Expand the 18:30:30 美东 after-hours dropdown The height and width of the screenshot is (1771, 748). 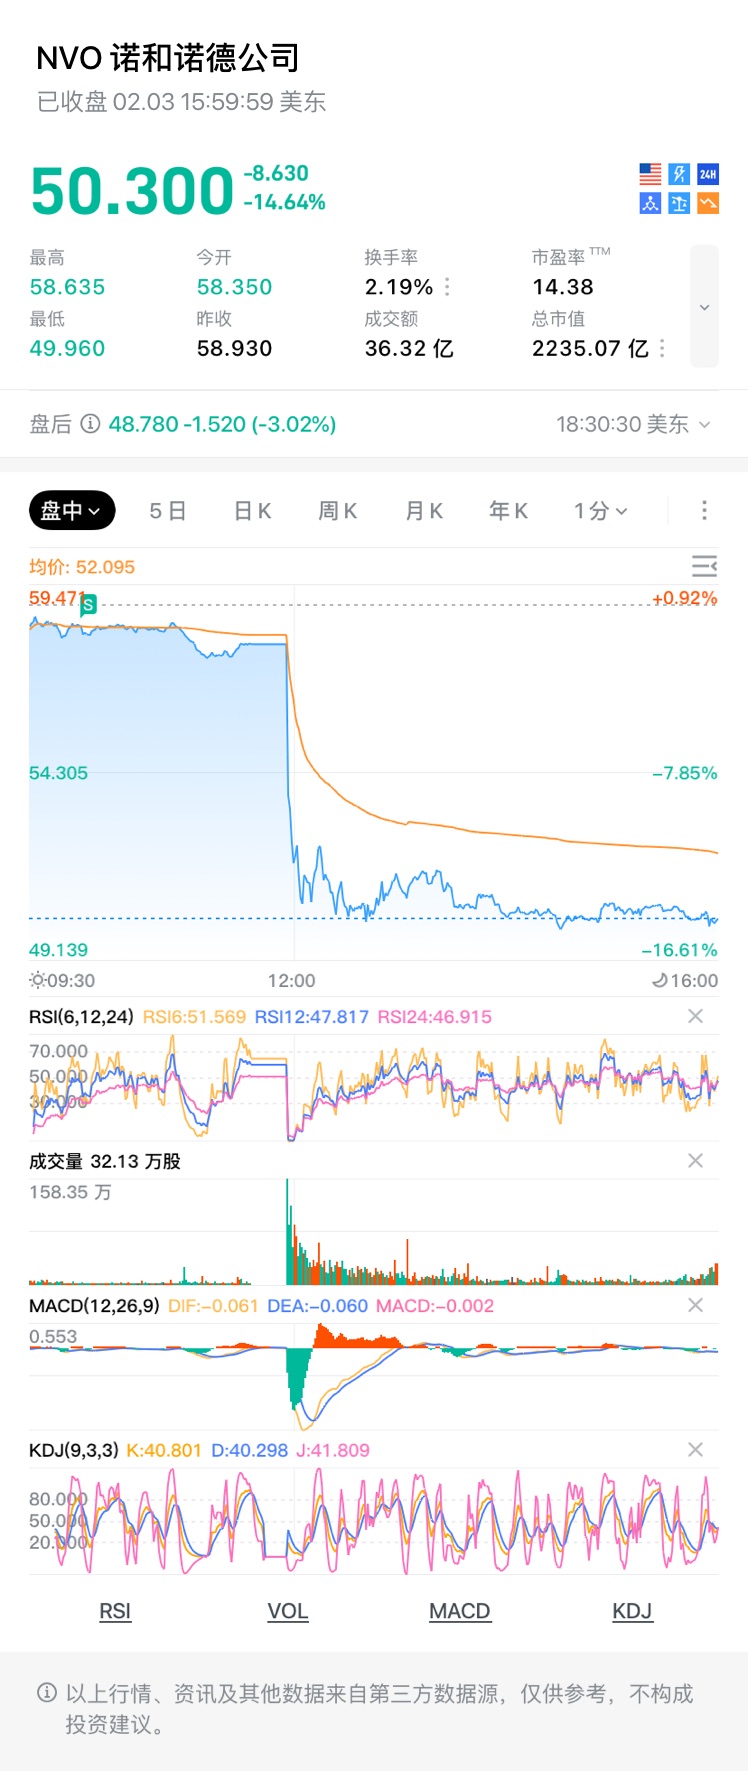pyautogui.click(x=634, y=424)
